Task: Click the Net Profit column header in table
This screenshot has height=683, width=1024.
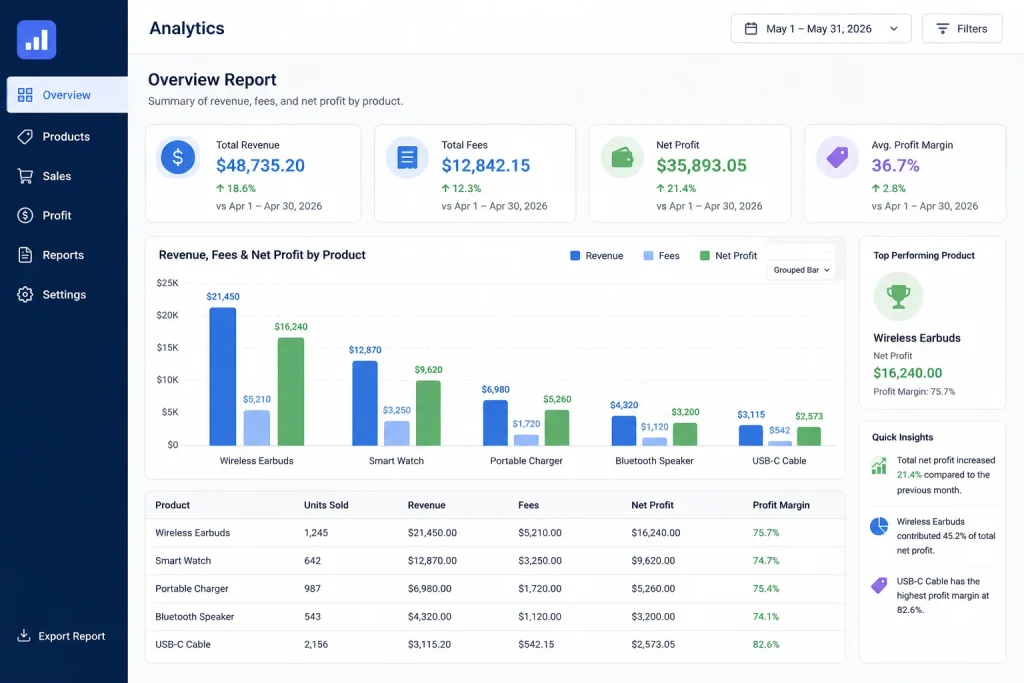Action: coord(652,505)
